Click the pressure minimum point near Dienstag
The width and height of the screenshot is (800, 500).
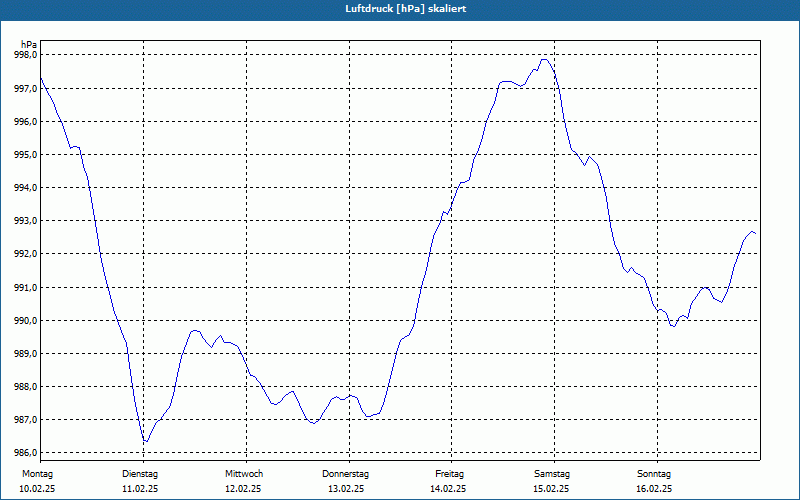146,441
